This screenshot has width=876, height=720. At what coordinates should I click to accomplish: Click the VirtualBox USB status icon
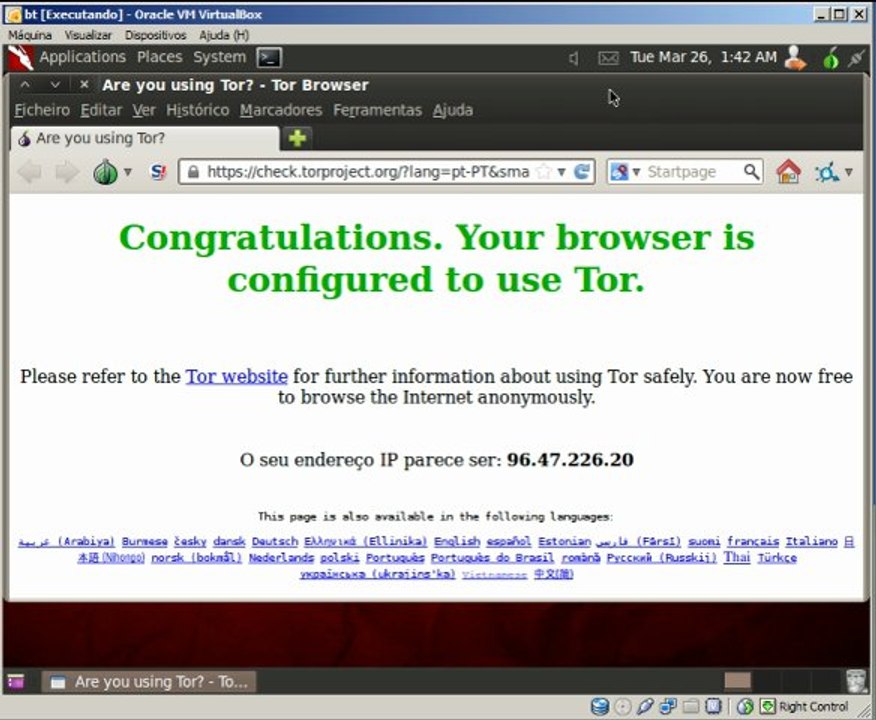645,707
